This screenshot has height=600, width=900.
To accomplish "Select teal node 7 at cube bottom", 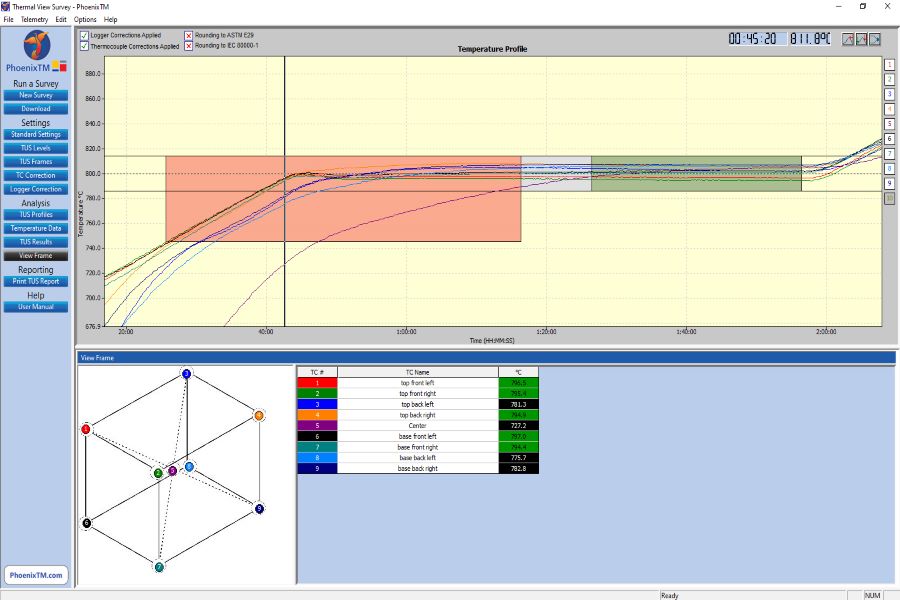I will tap(159, 567).
